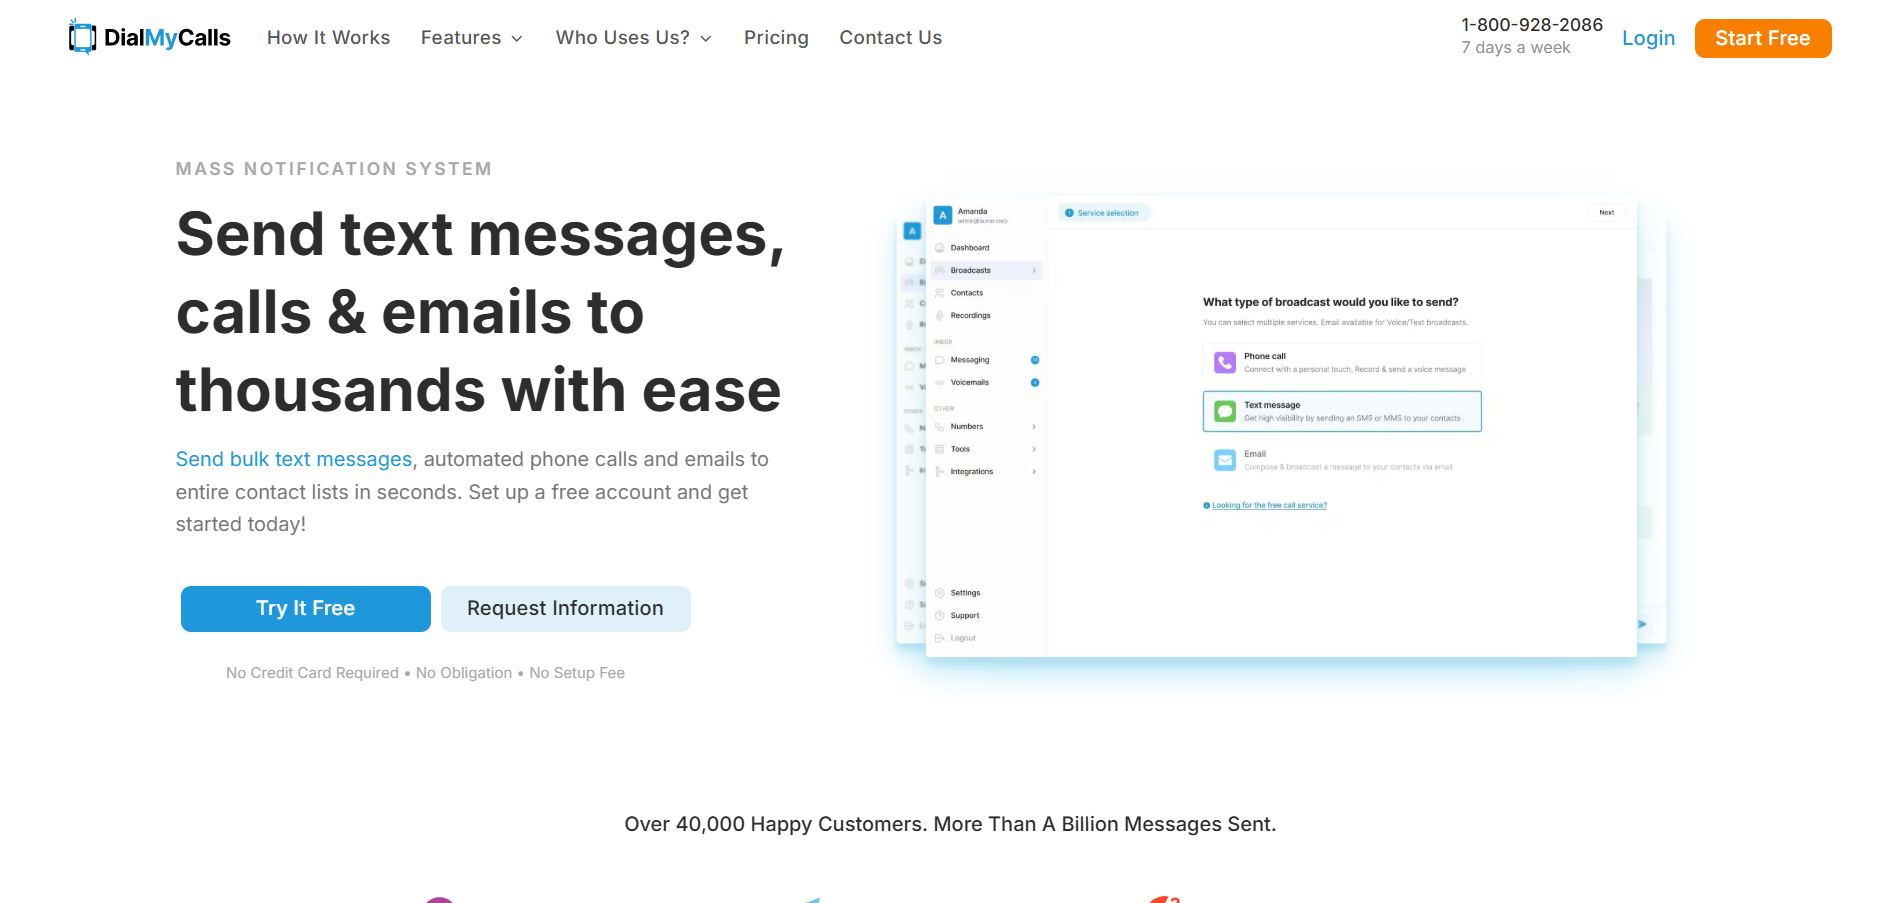Screen dimensions: 1890x903
Task: Click the Voicemails icon in the sidebar
Action: pyautogui.click(x=939, y=382)
